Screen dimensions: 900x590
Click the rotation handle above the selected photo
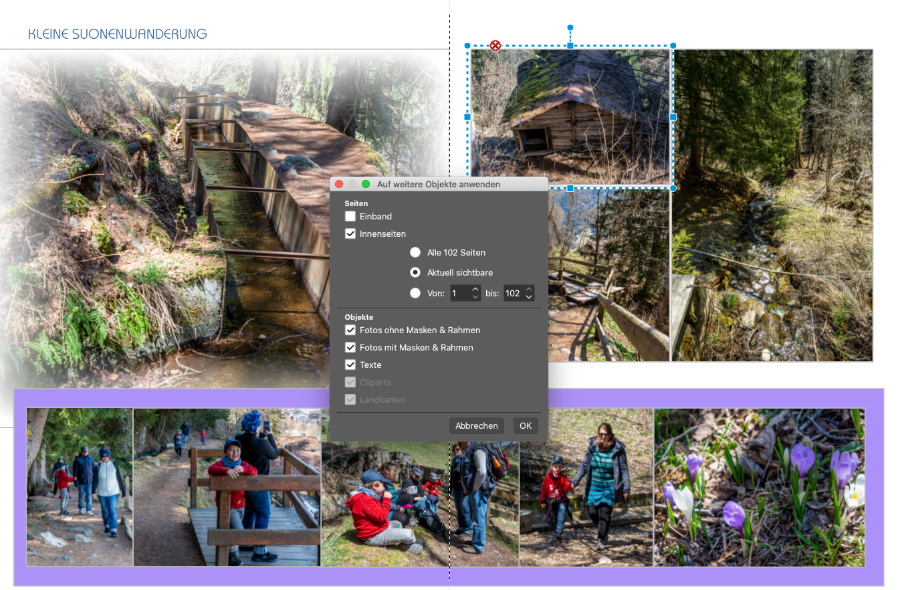(570, 28)
